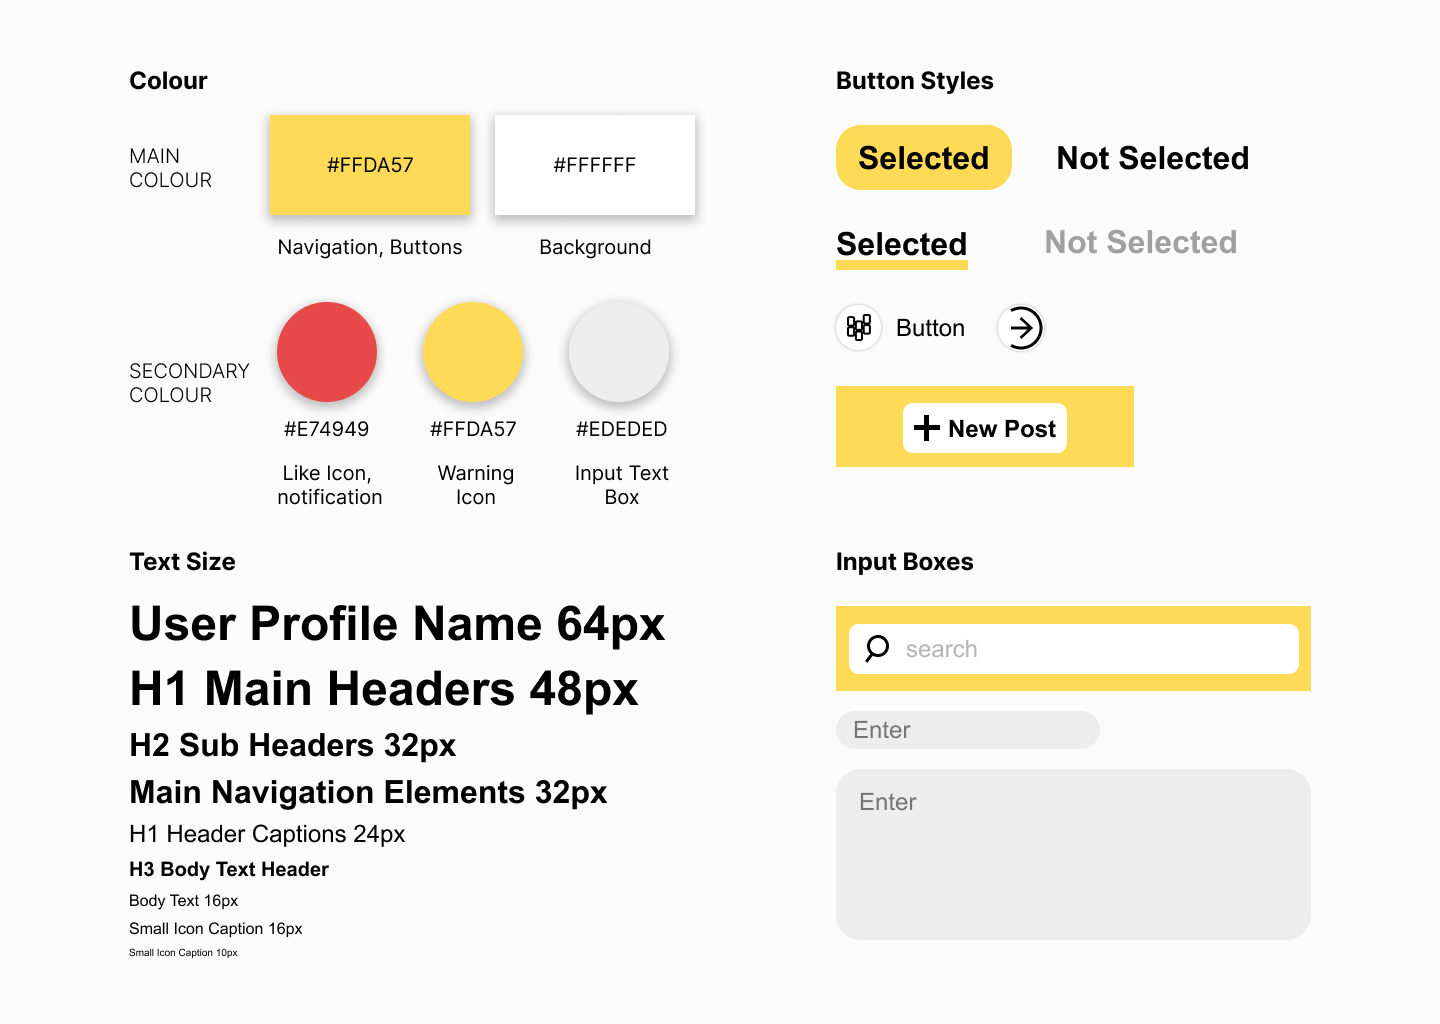The width and height of the screenshot is (1440, 1024).
Task: Click the yellow Warning Icon circle
Action: 473,352
